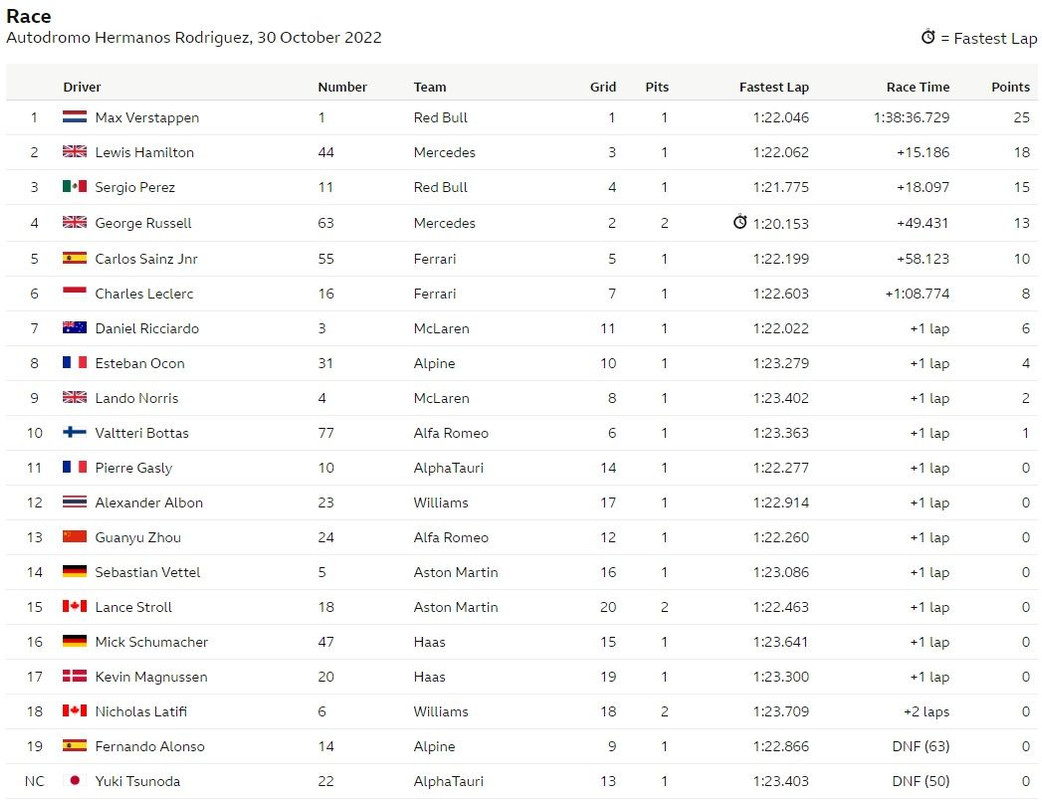Click the Thai flag next to Alexander Albon
Viewport: 1042px width, 800px height.
tap(74, 502)
